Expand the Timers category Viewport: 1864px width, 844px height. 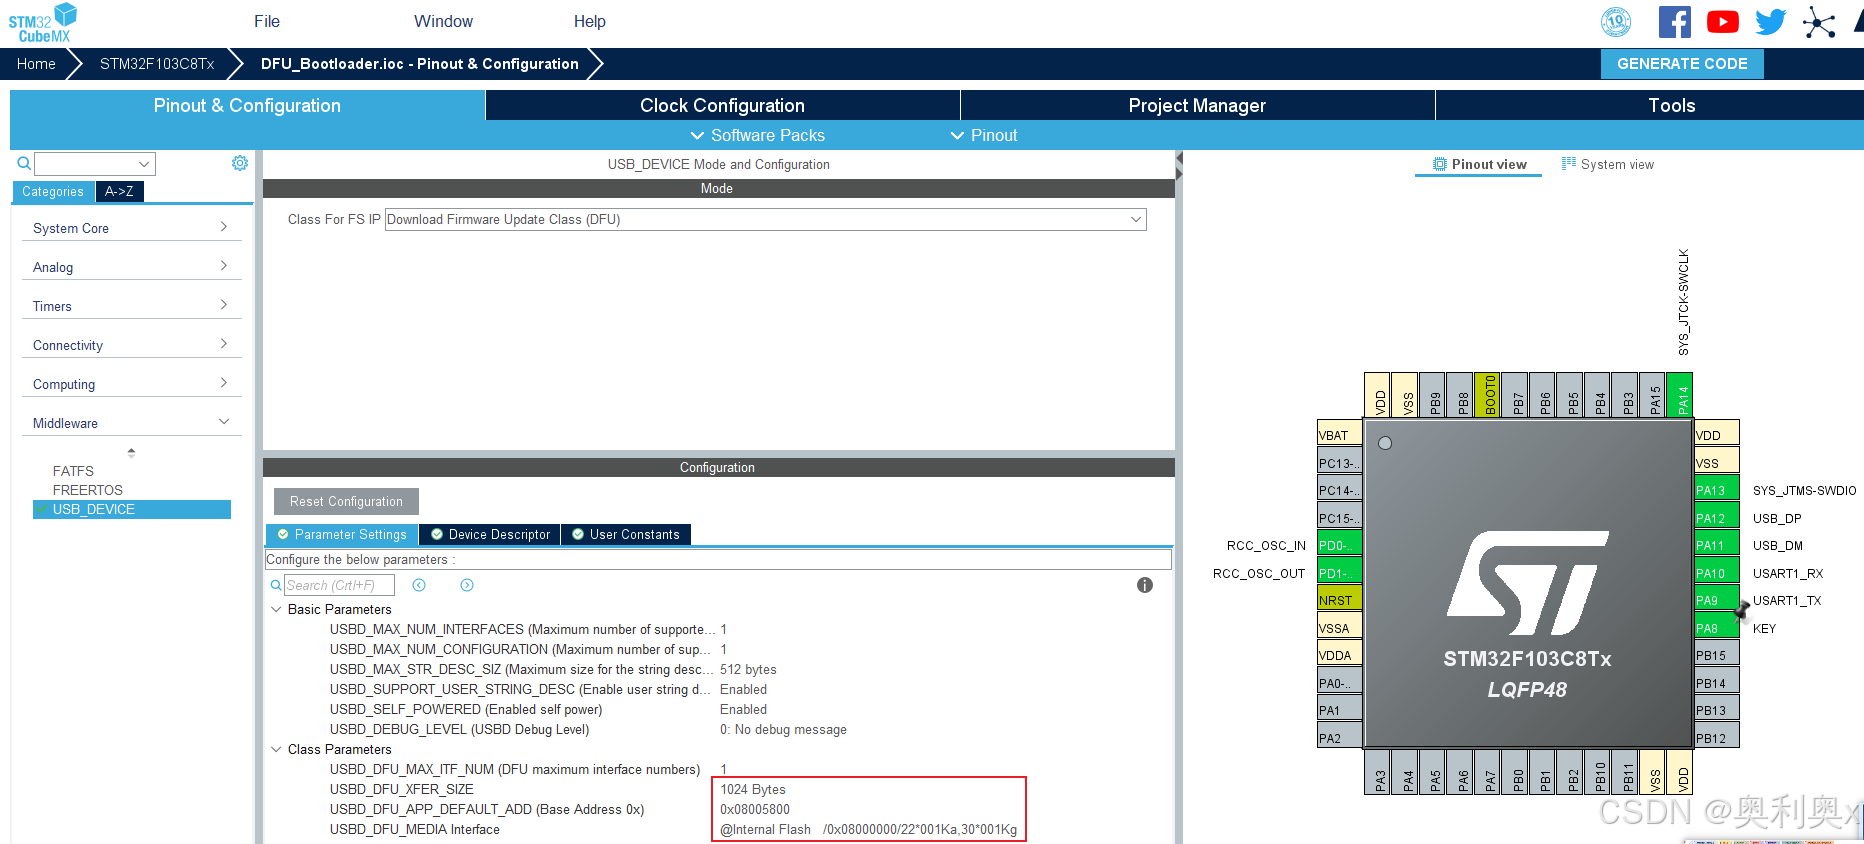point(131,306)
